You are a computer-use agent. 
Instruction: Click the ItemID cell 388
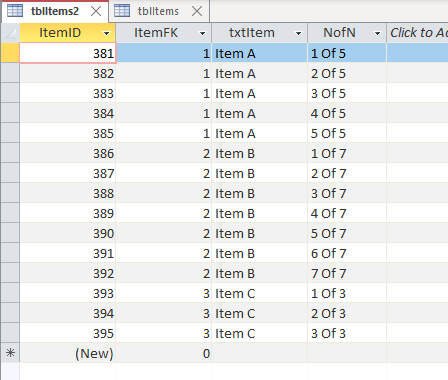68,193
